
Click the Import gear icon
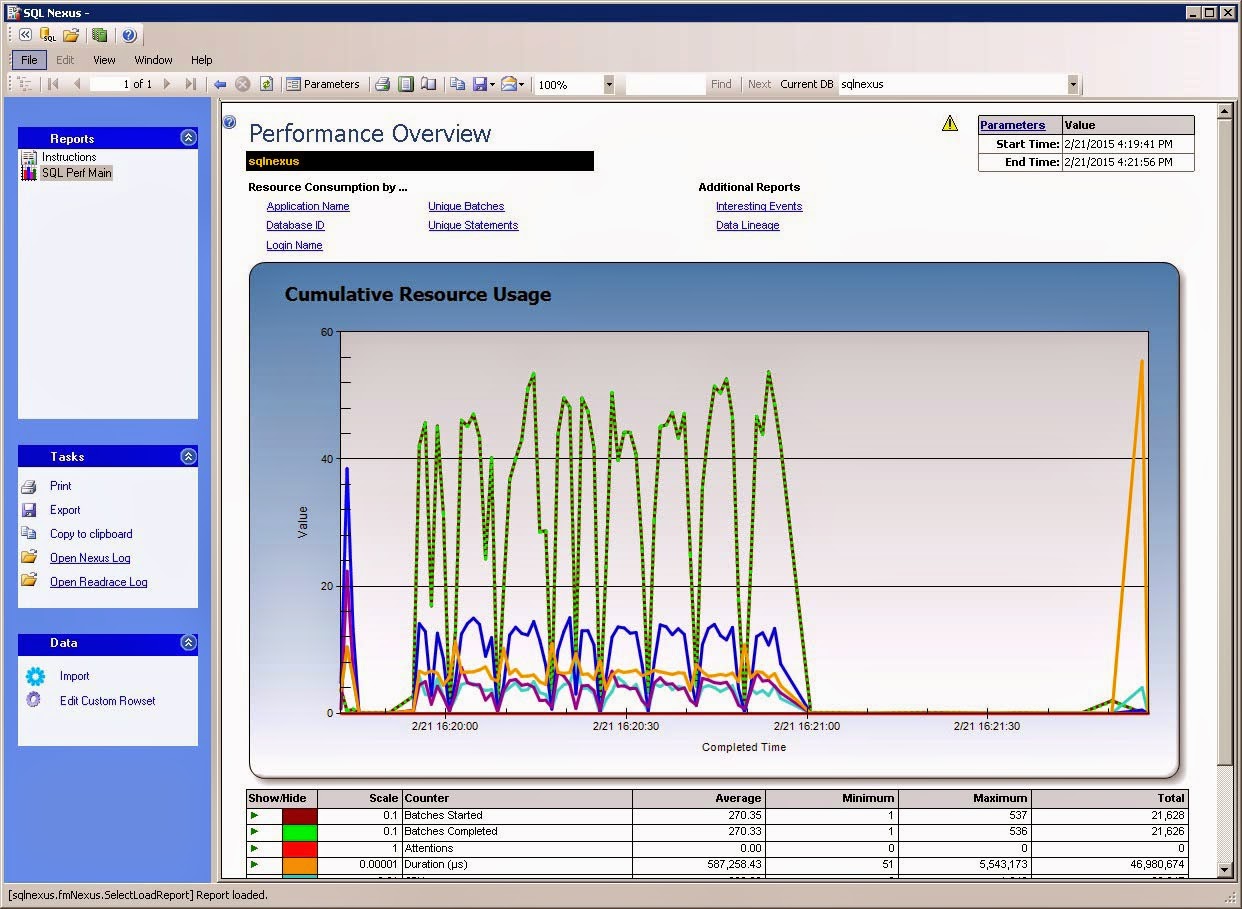coord(35,676)
